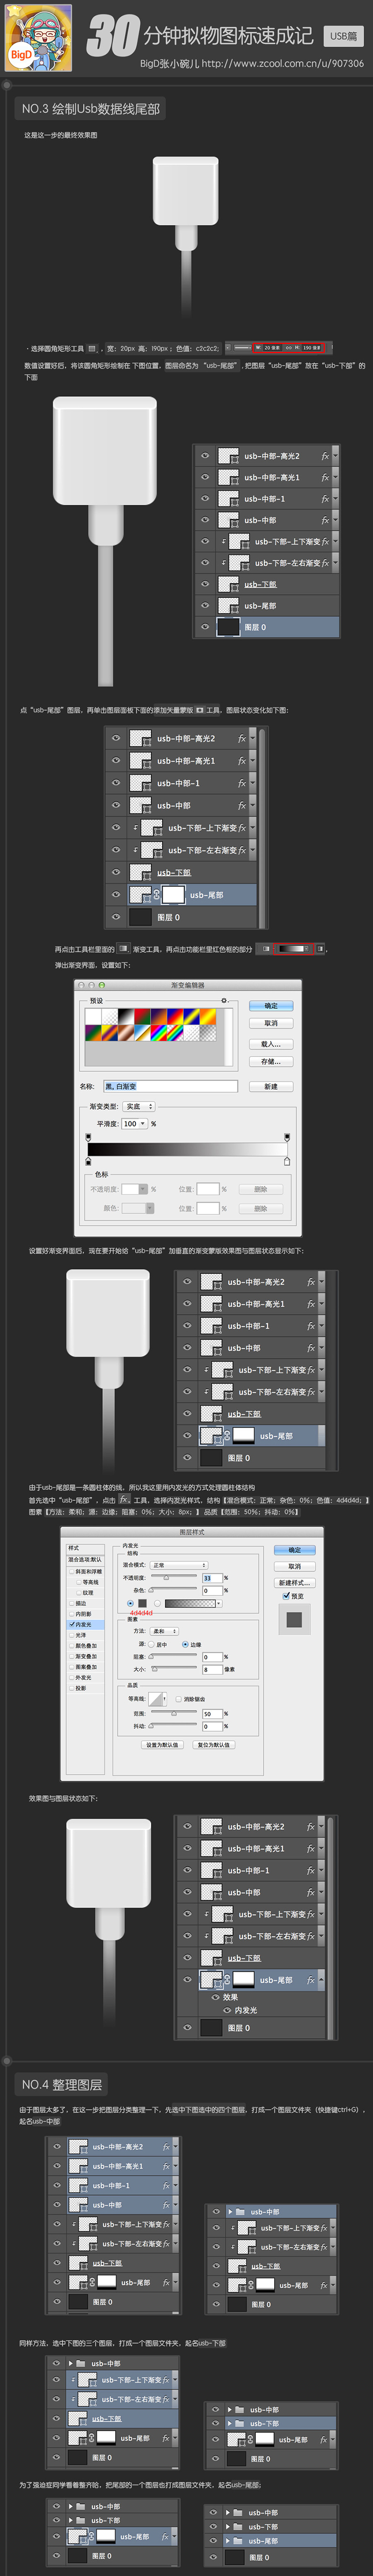Open the BigD cartoon avatar in header
The width and height of the screenshot is (373, 2576).
pyautogui.click(x=39, y=37)
